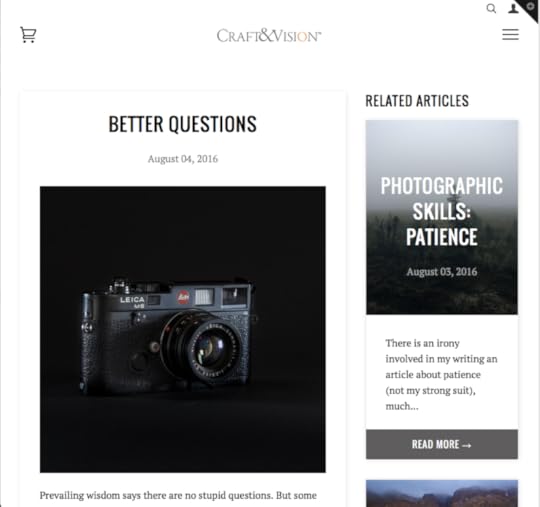Viewport: 540px width, 507px height.
Task: Click the Prevailing wisdom paragraph text
Action: click(x=178, y=495)
